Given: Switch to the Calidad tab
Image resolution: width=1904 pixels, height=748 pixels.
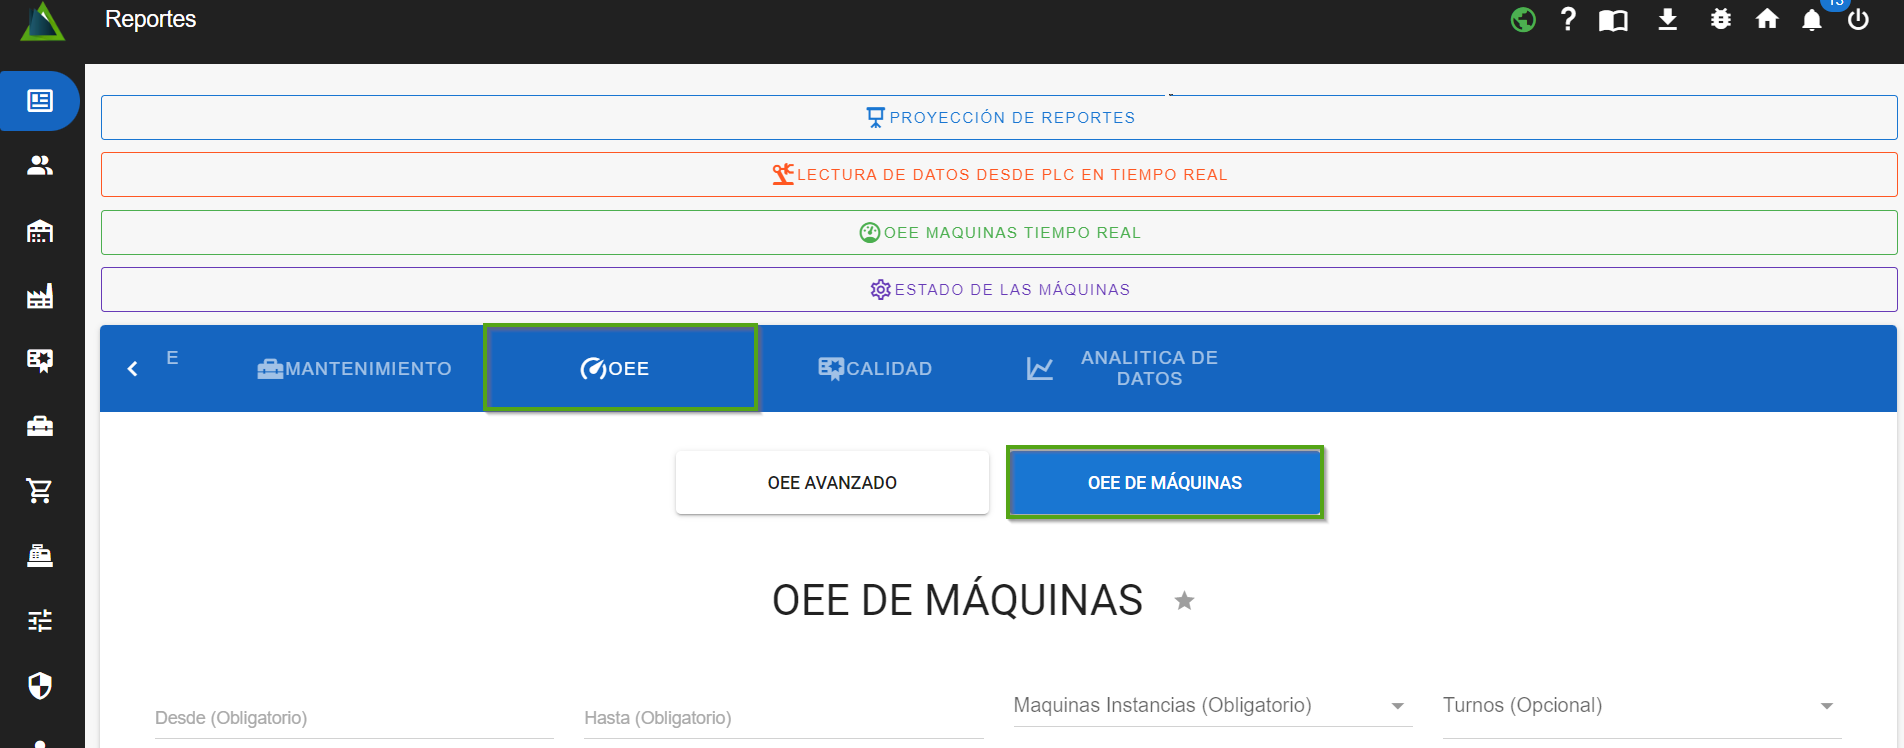Looking at the screenshot, I should click(x=875, y=369).
